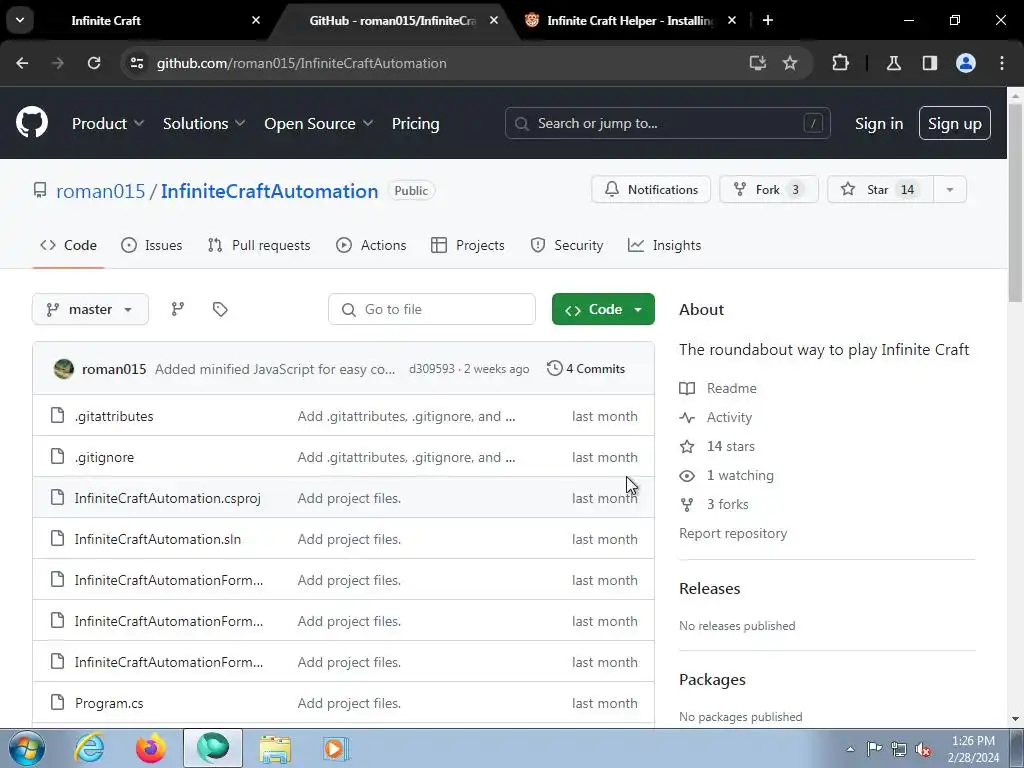Click the muted volume tray icon
Viewport: 1024px width, 768px height.
click(x=923, y=750)
